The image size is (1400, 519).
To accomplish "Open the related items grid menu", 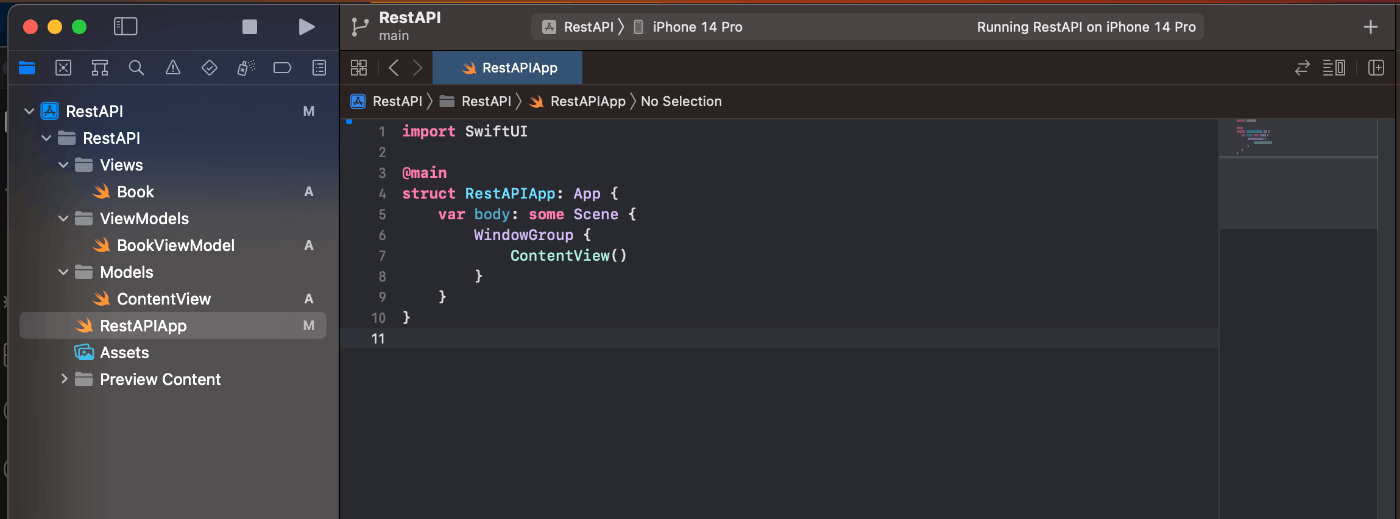I will pos(359,68).
